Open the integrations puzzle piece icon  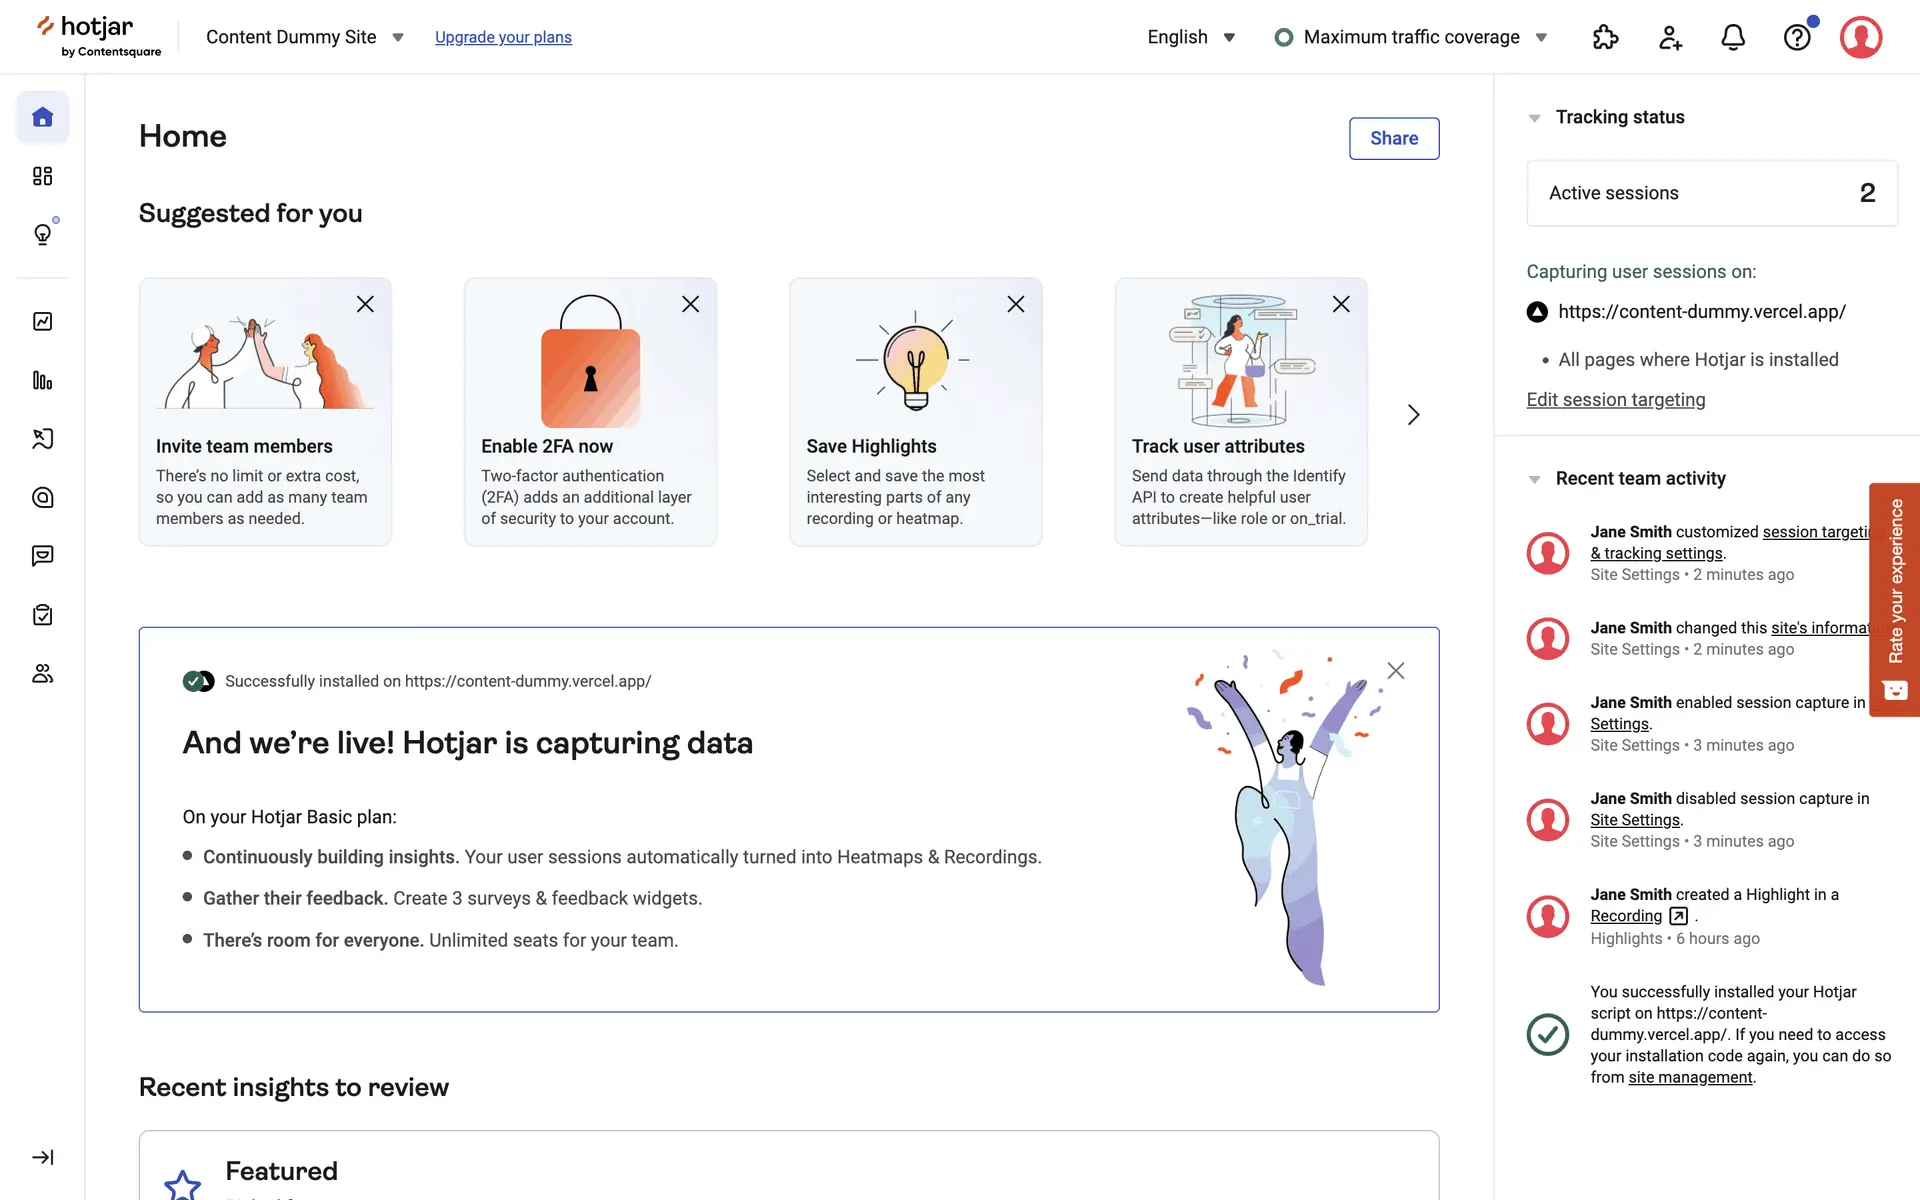pos(1605,37)
